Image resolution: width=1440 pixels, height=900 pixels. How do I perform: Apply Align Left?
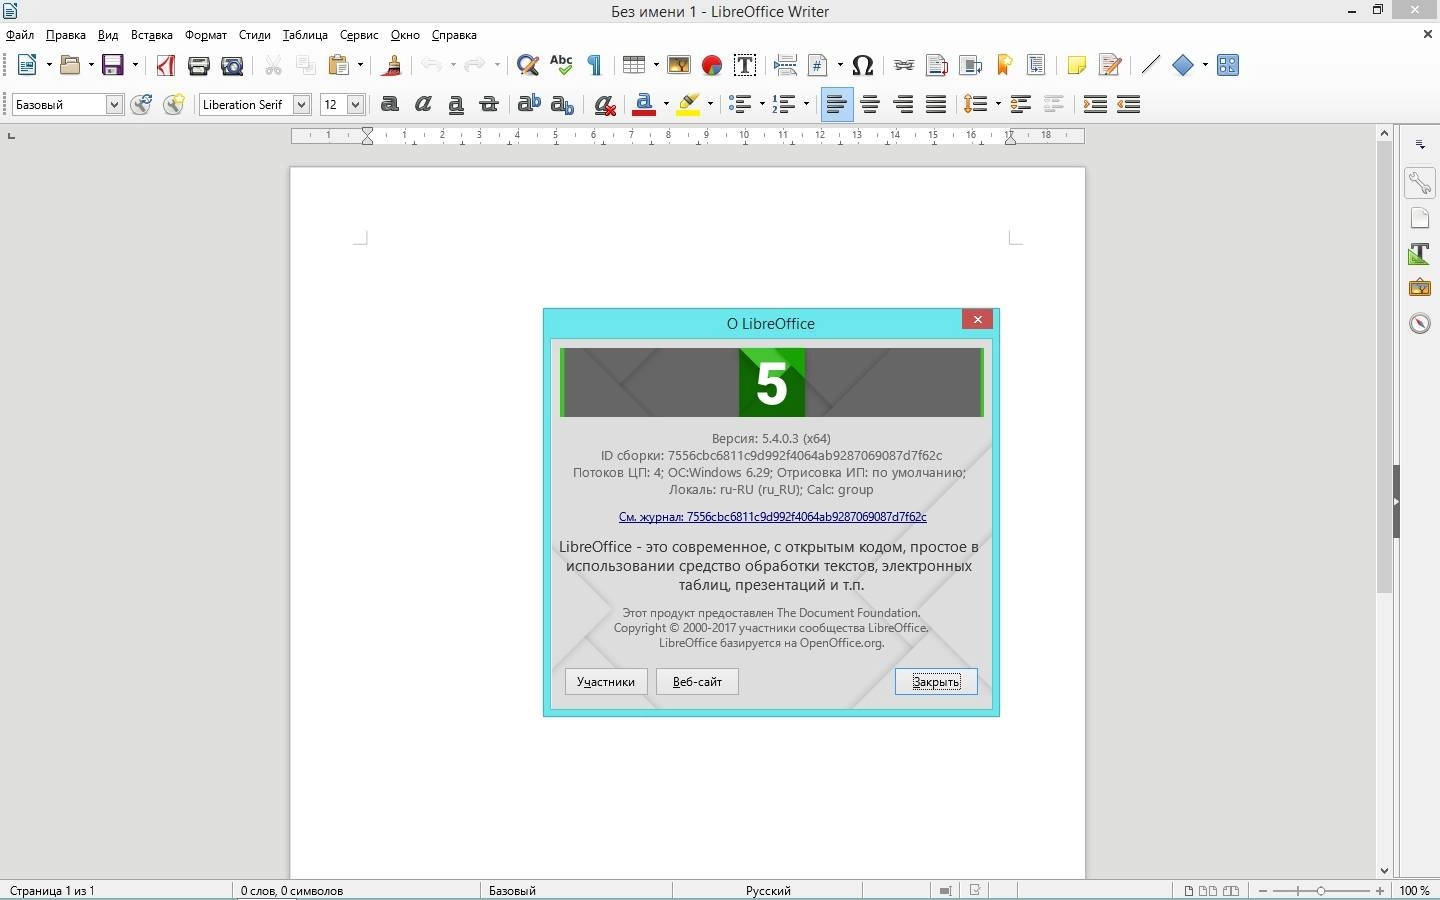pyautogui.click(x=837, y=104)
